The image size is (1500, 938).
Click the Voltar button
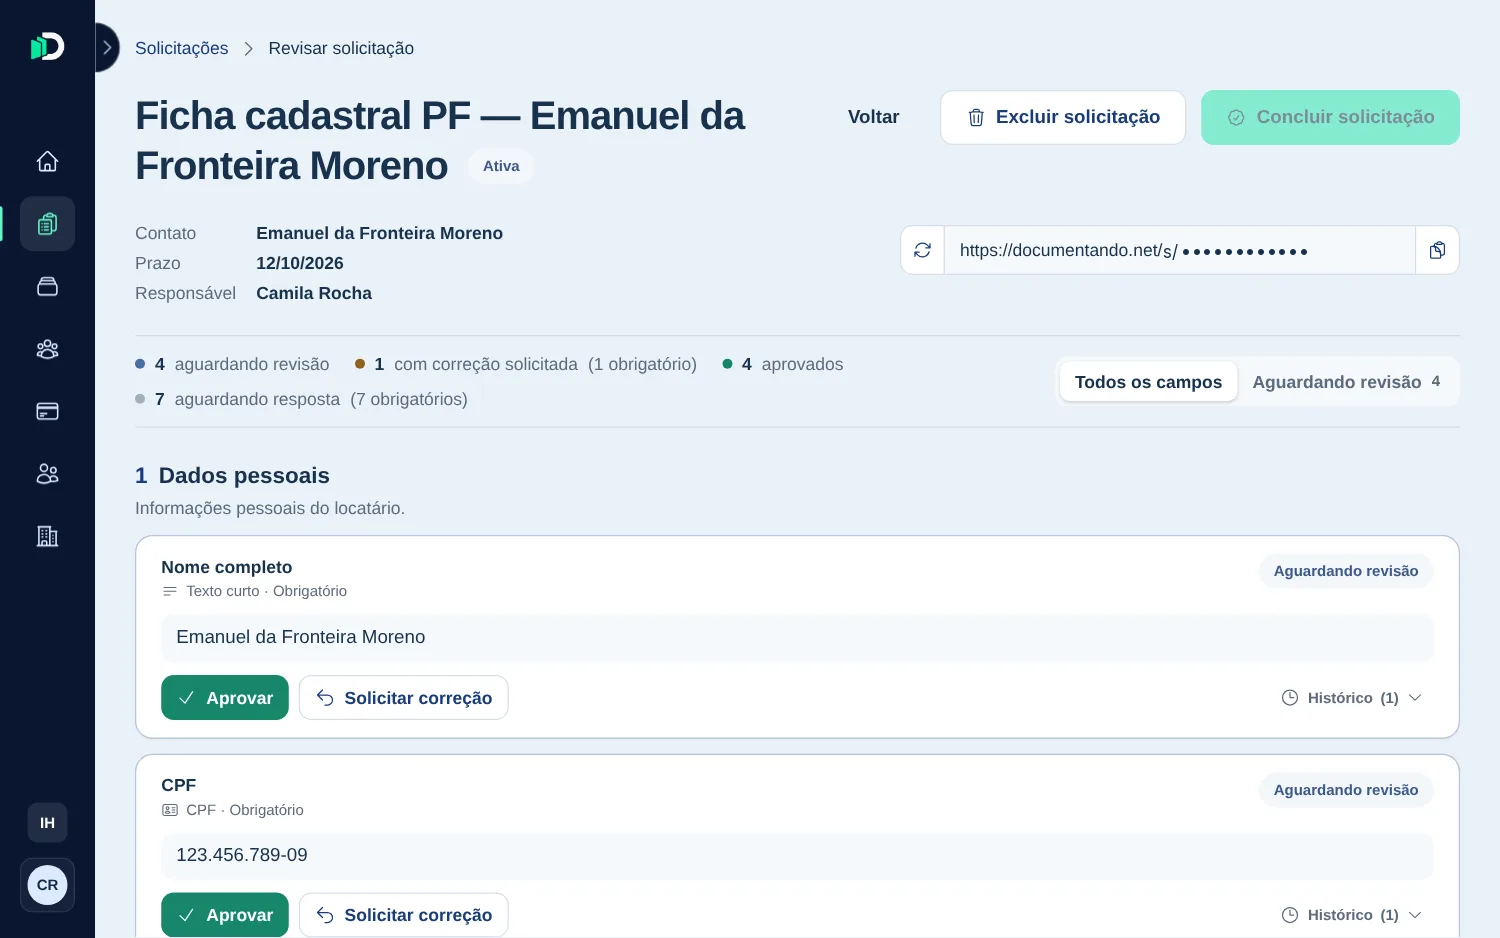(x=873, y=117)
